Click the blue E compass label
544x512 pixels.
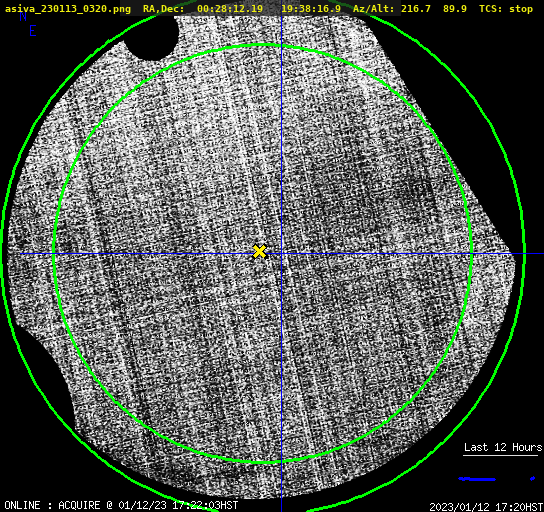(33, 31)
